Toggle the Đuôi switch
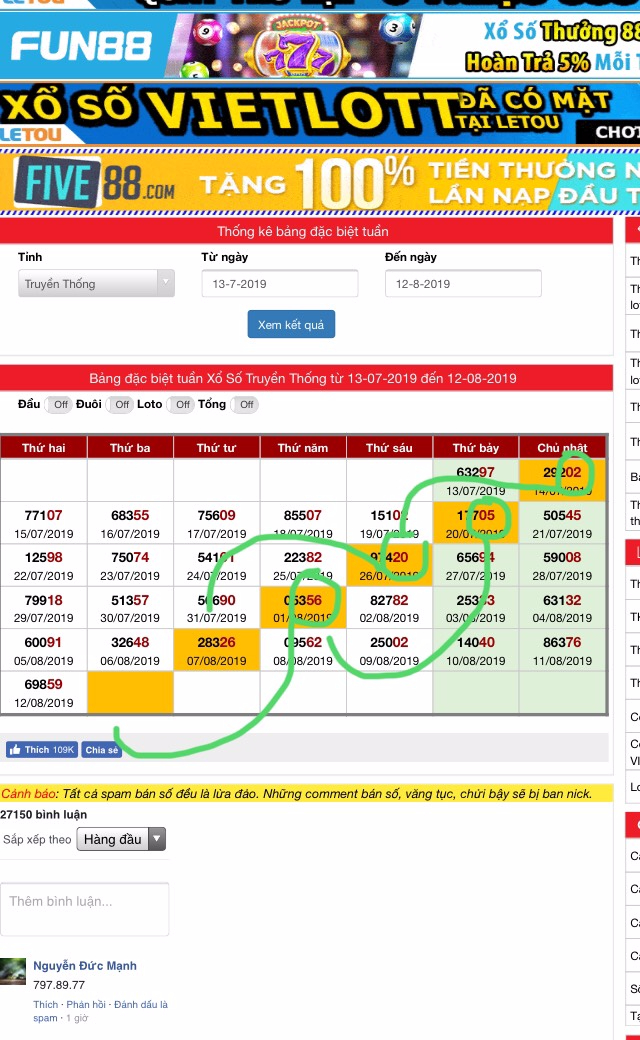The image size is (640, 1040). point(121,405)
